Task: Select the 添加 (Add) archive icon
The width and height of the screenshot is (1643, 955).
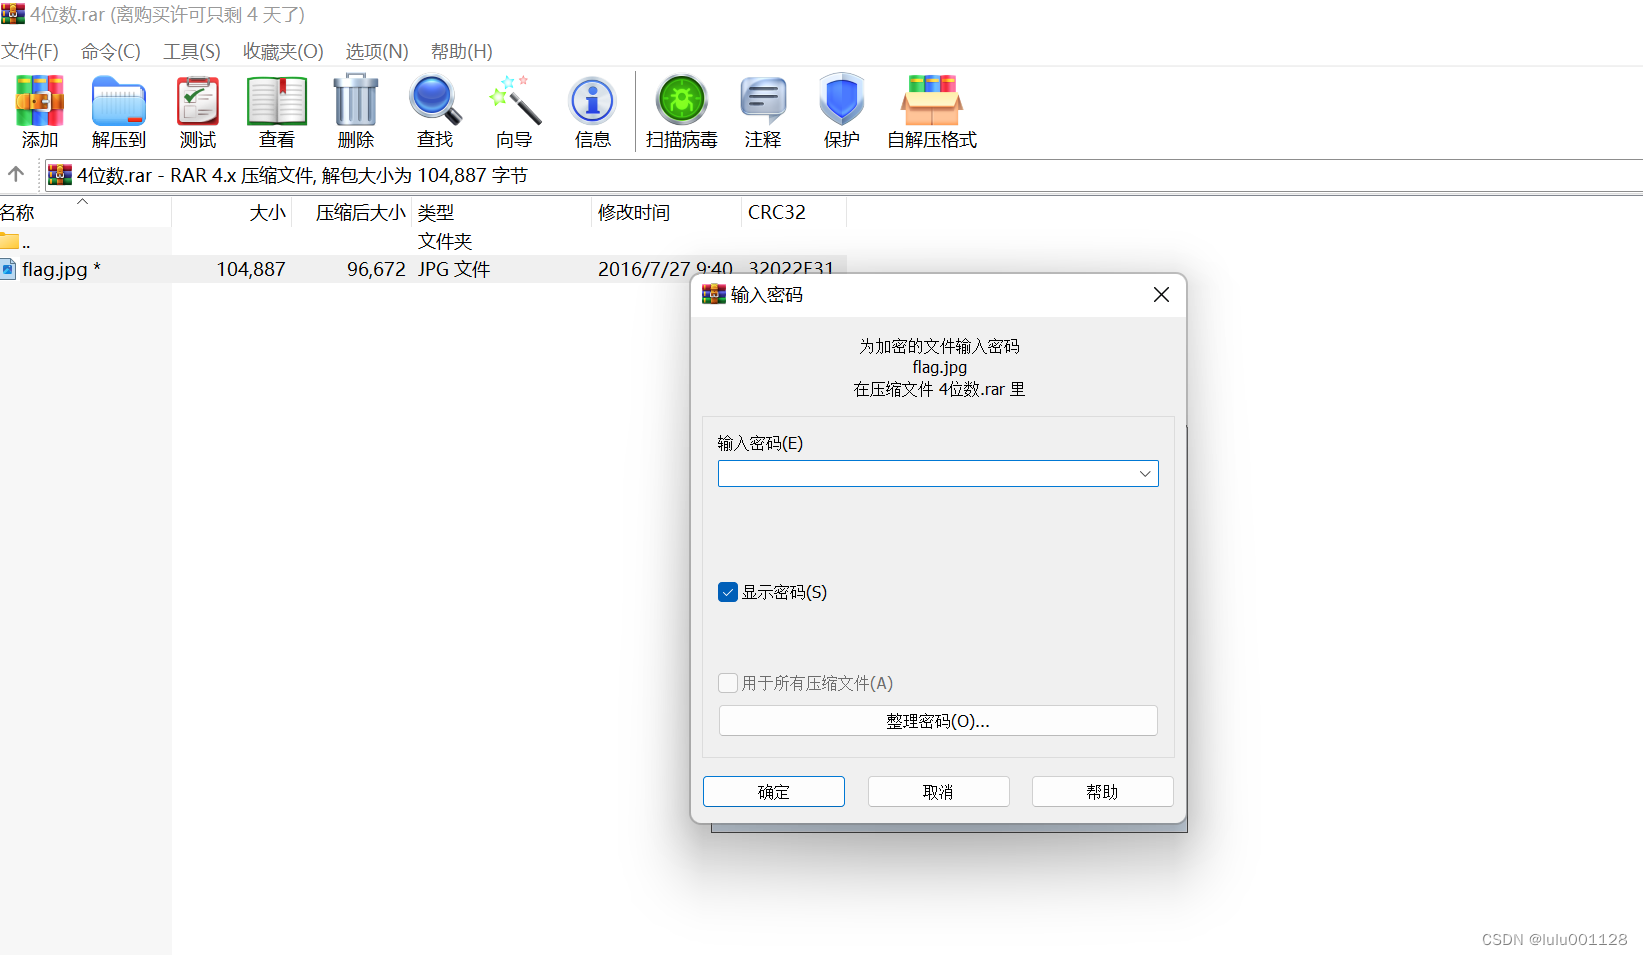Action: tap(39, 110)
